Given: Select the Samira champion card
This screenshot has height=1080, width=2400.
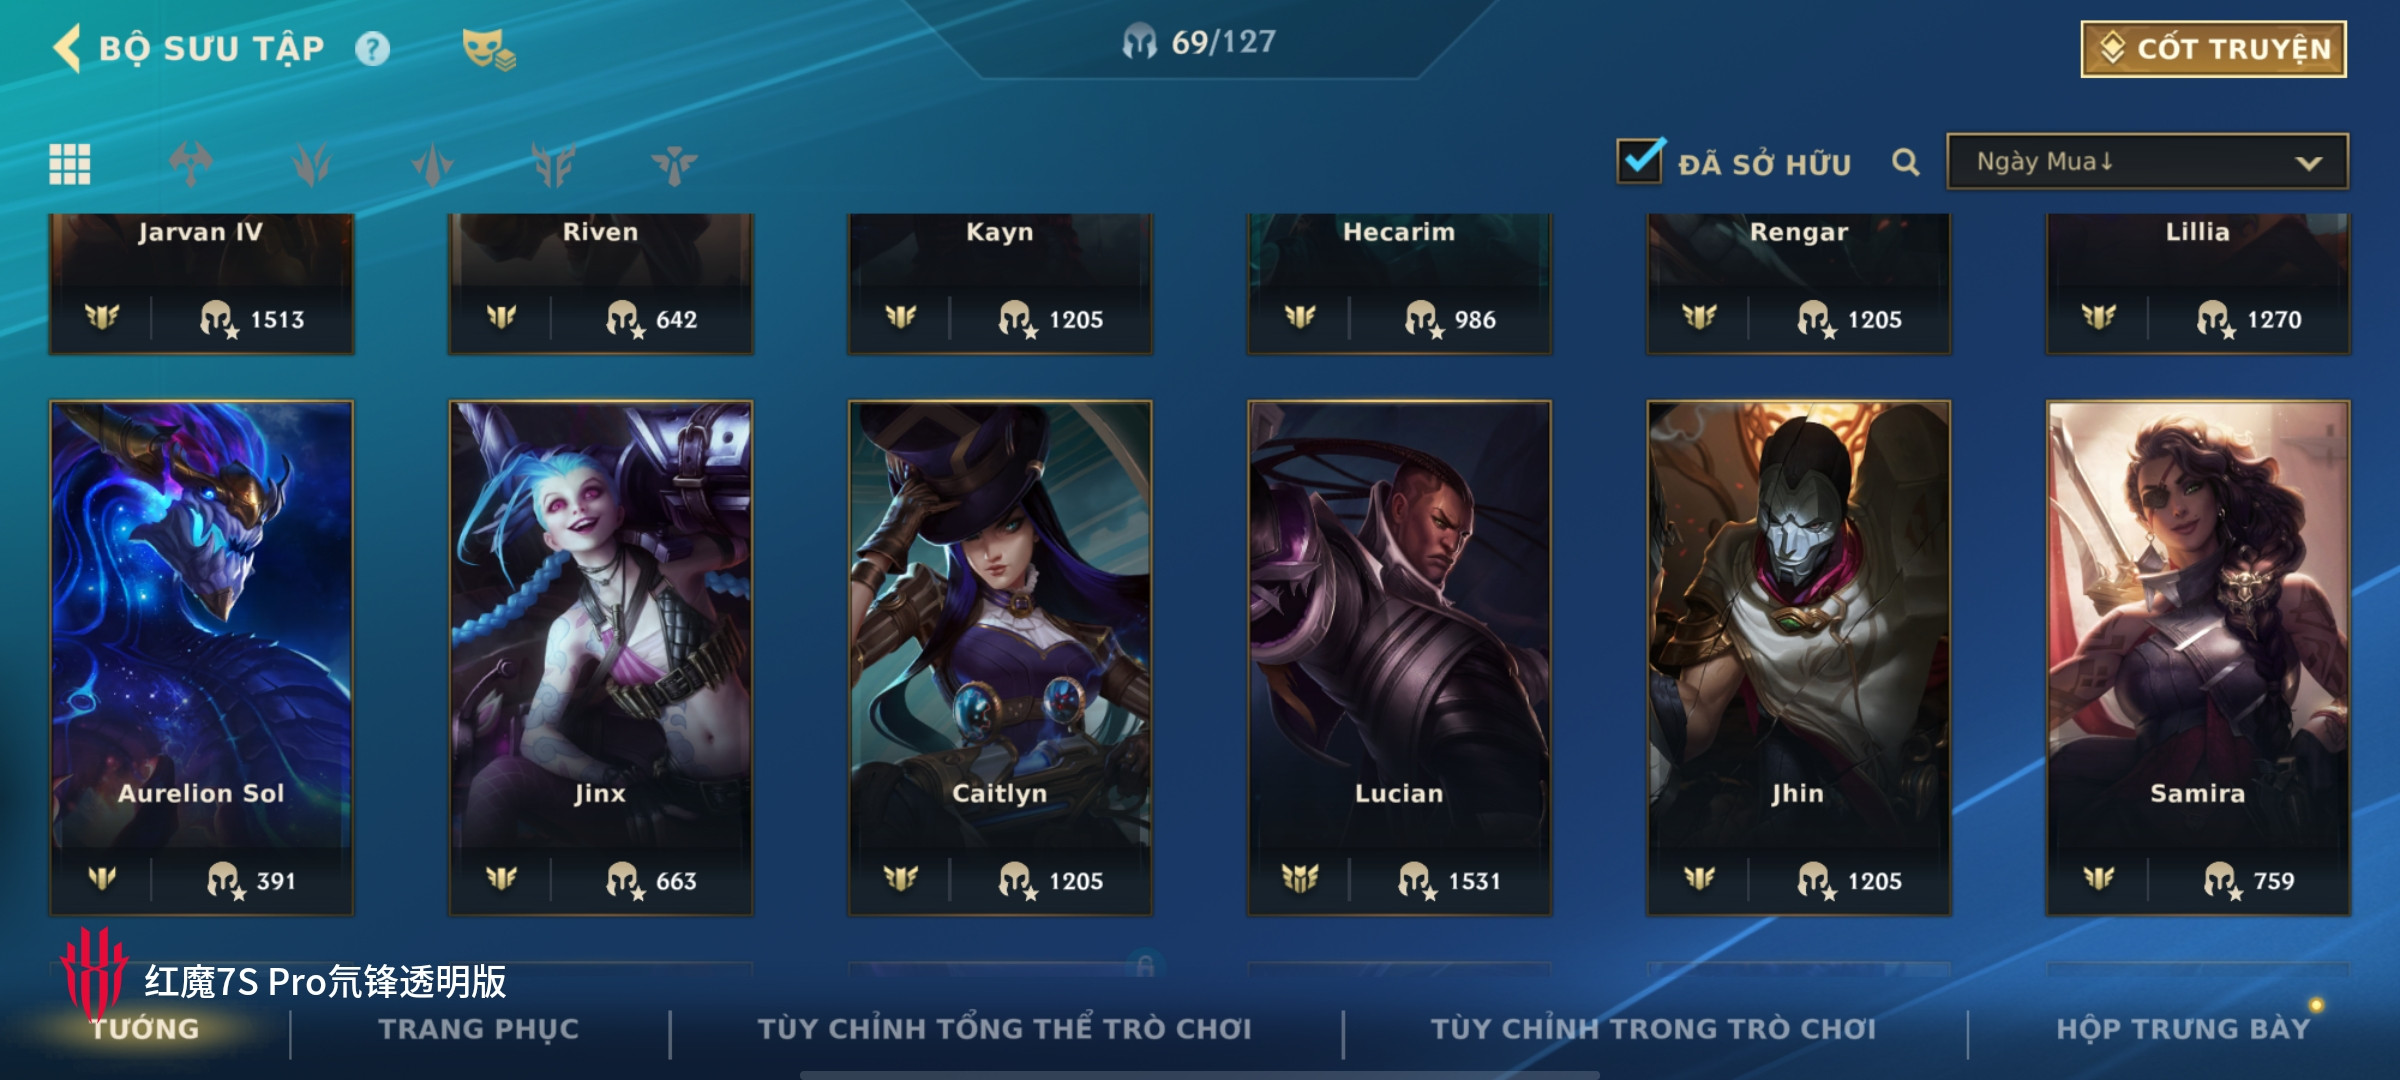Looking at the screenshot, I should [x=2198, y=658].
